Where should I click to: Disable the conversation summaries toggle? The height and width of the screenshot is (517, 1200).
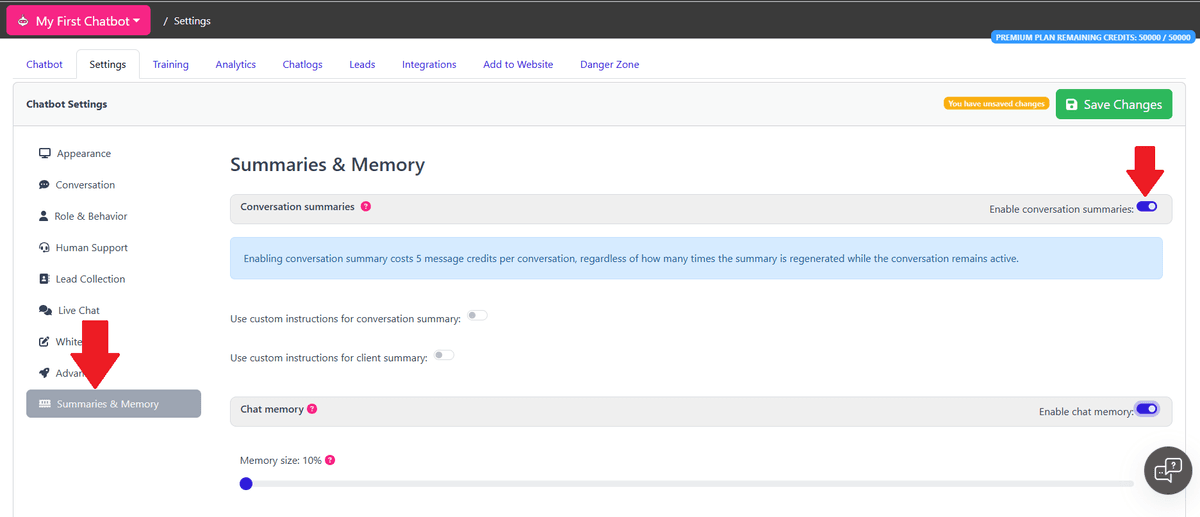click(1147, 207)
